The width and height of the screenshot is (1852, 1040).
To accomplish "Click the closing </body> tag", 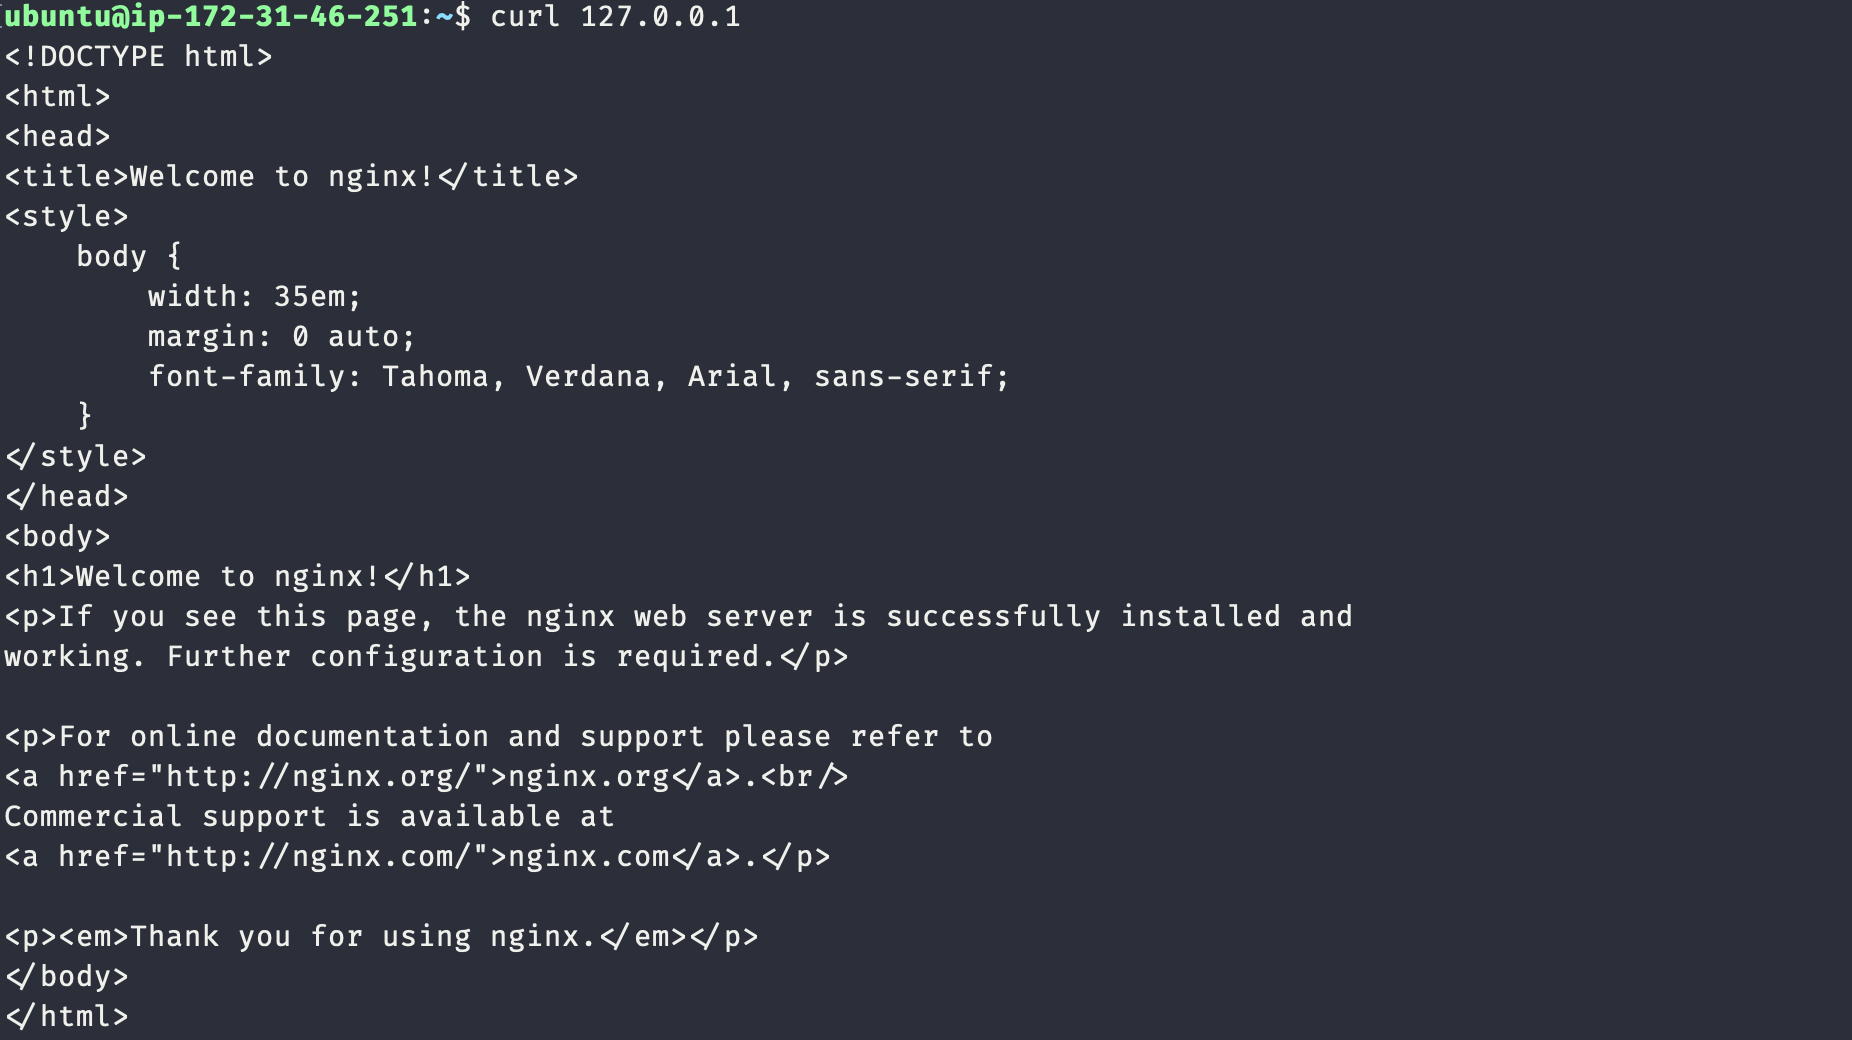I will tap(67, 977).
